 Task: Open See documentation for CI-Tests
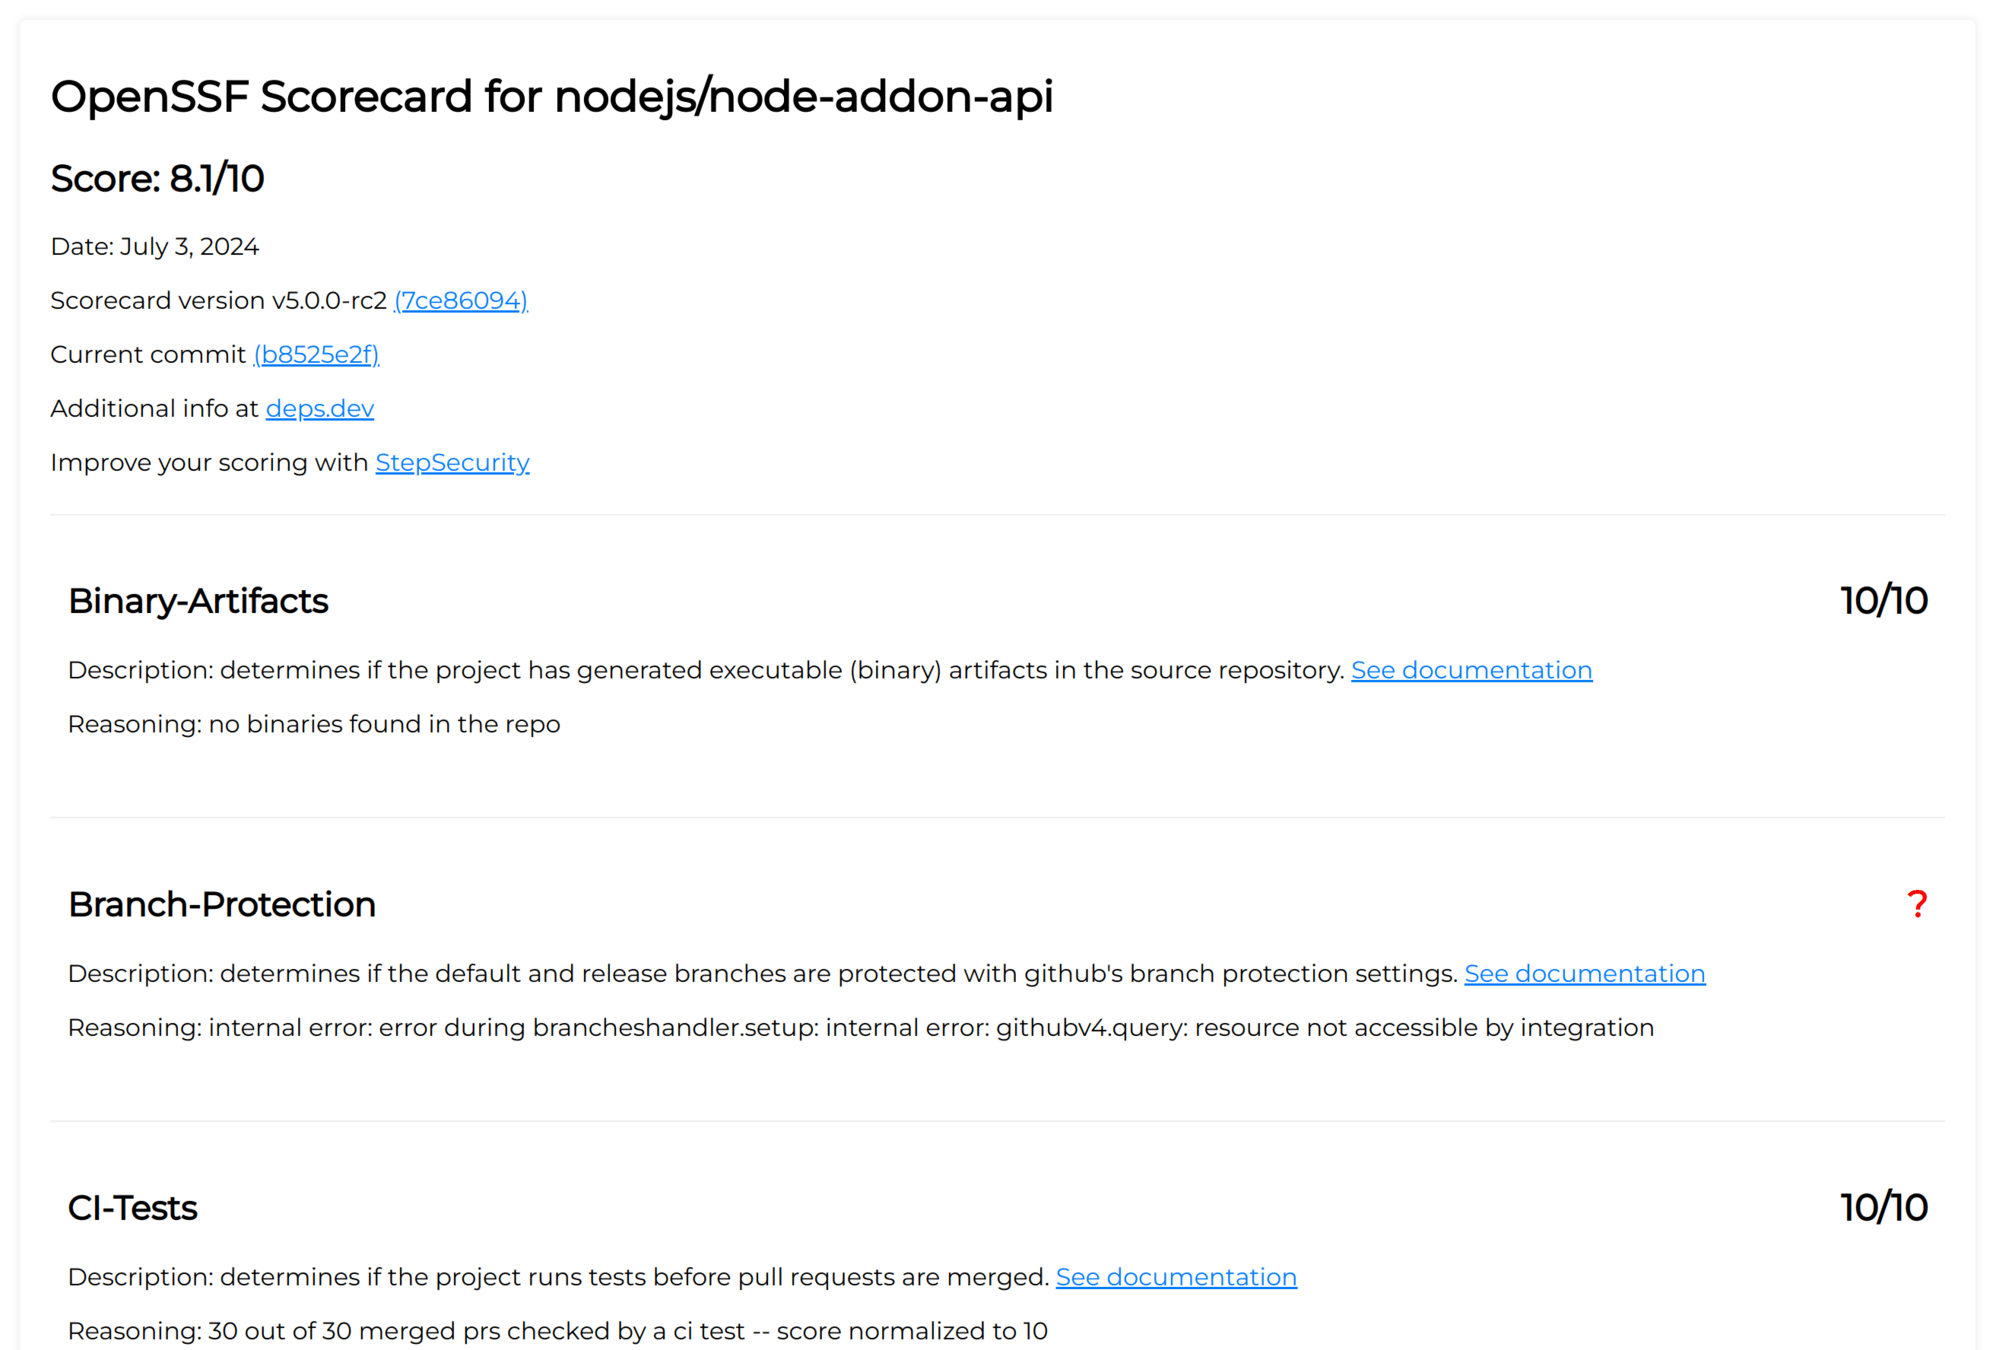pos(1176,1277)
